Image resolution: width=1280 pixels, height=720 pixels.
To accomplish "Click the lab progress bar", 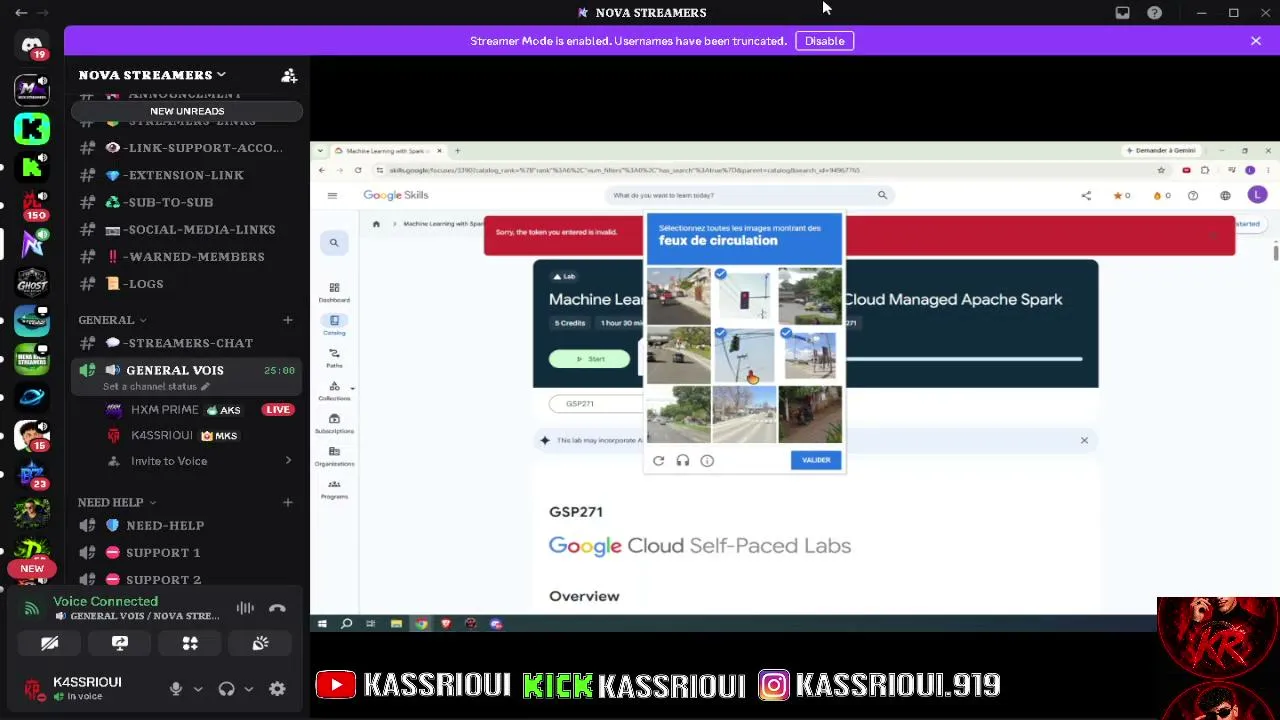I will (x=965, y=358).
